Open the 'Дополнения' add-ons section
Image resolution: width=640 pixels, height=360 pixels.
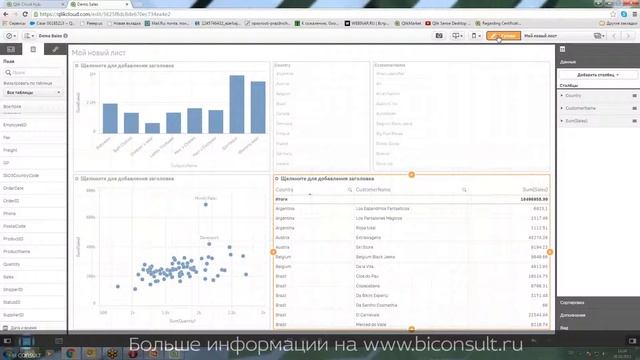coord(598,315)
